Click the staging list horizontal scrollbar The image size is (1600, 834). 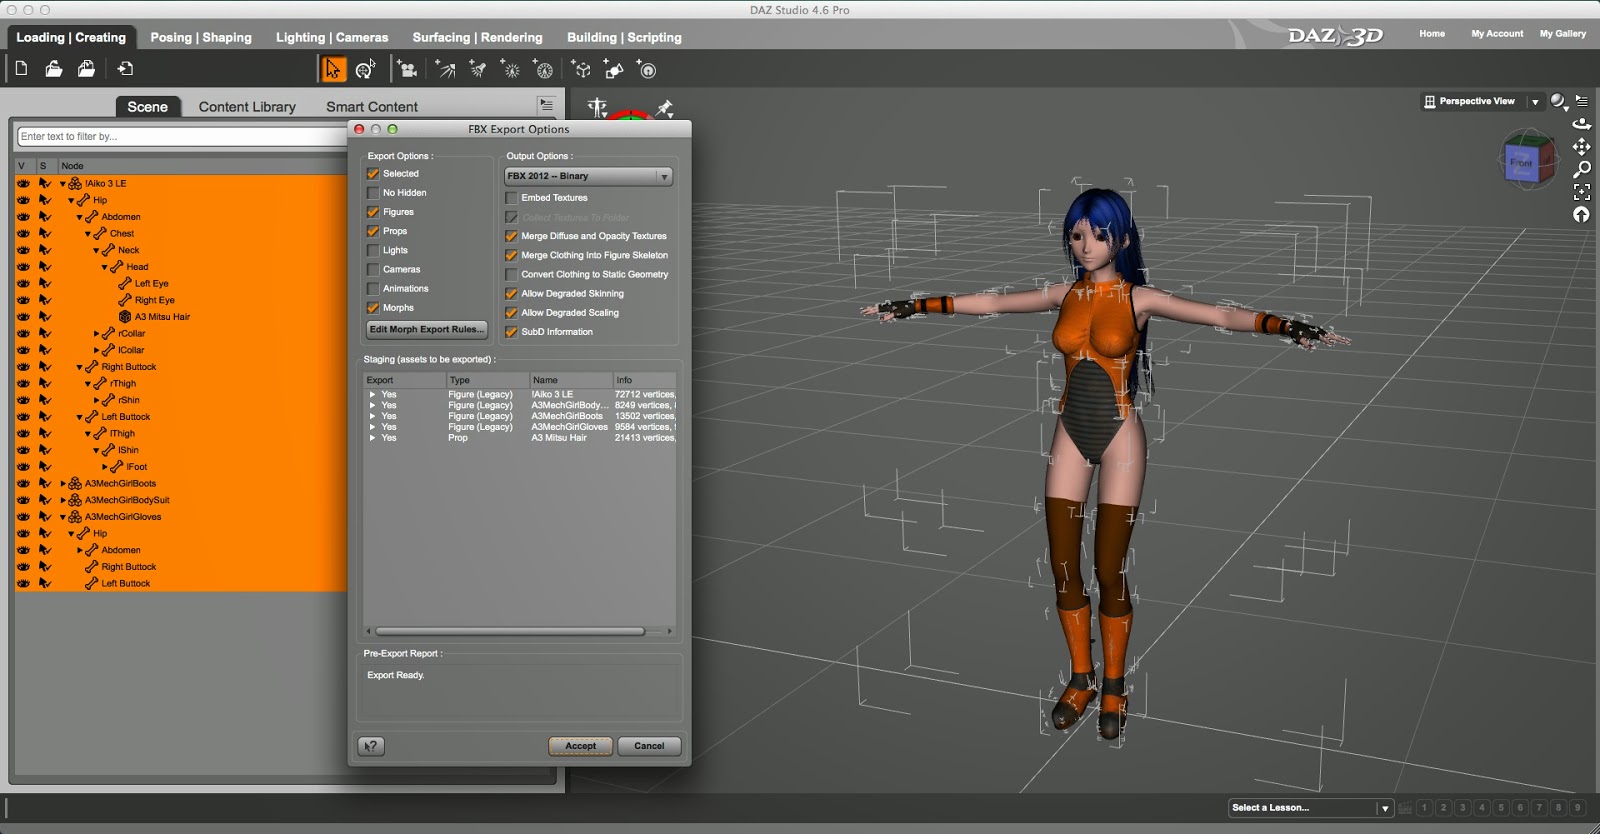point(510,631)
